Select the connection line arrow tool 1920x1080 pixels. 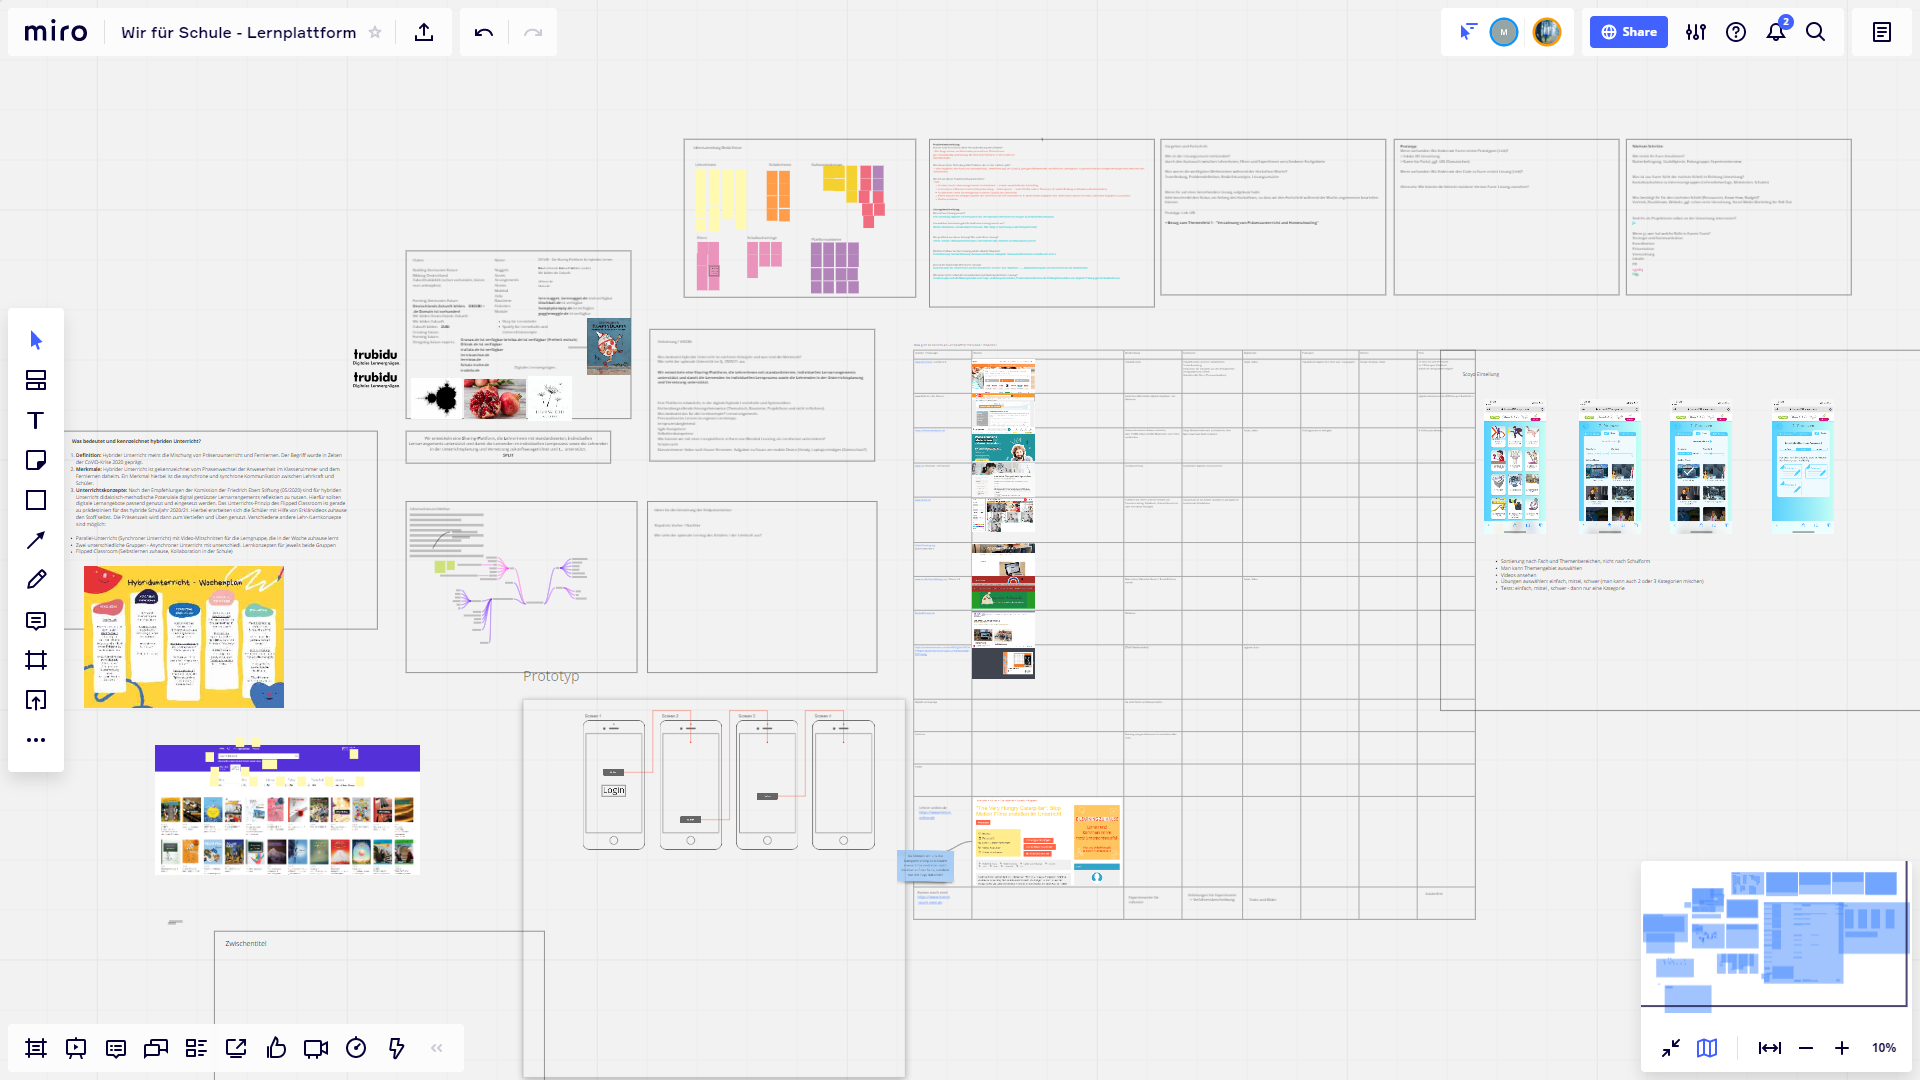tap(36, 540)
